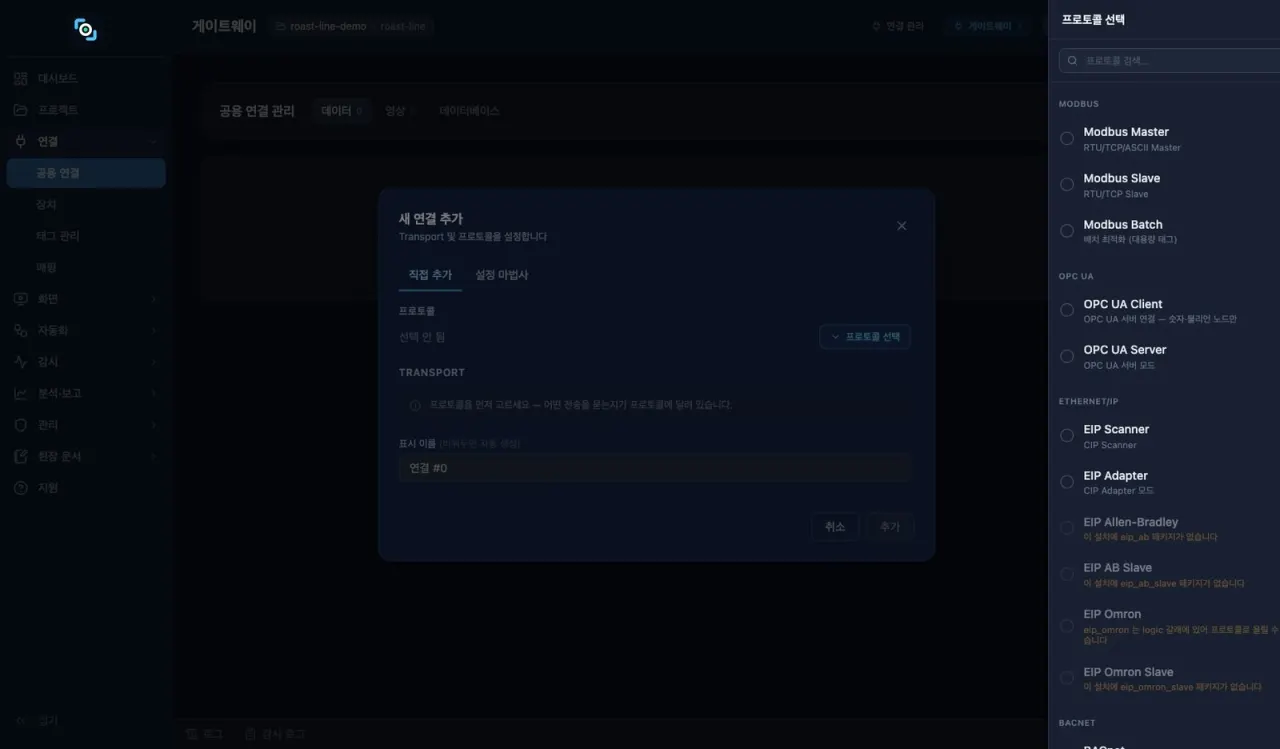Click the 추가 button in the dialog
The image size is (1280, 749).
[890, 527]
